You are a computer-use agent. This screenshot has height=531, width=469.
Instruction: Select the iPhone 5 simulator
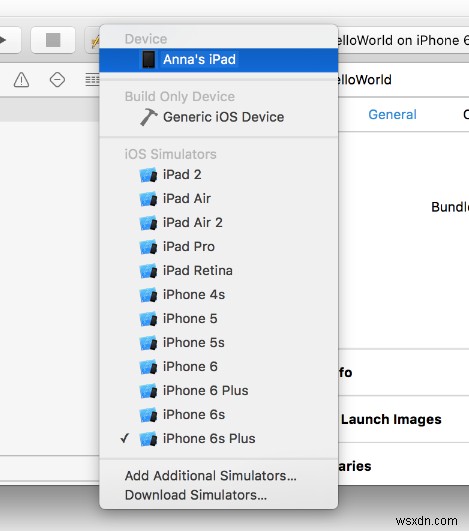[218, 319]
